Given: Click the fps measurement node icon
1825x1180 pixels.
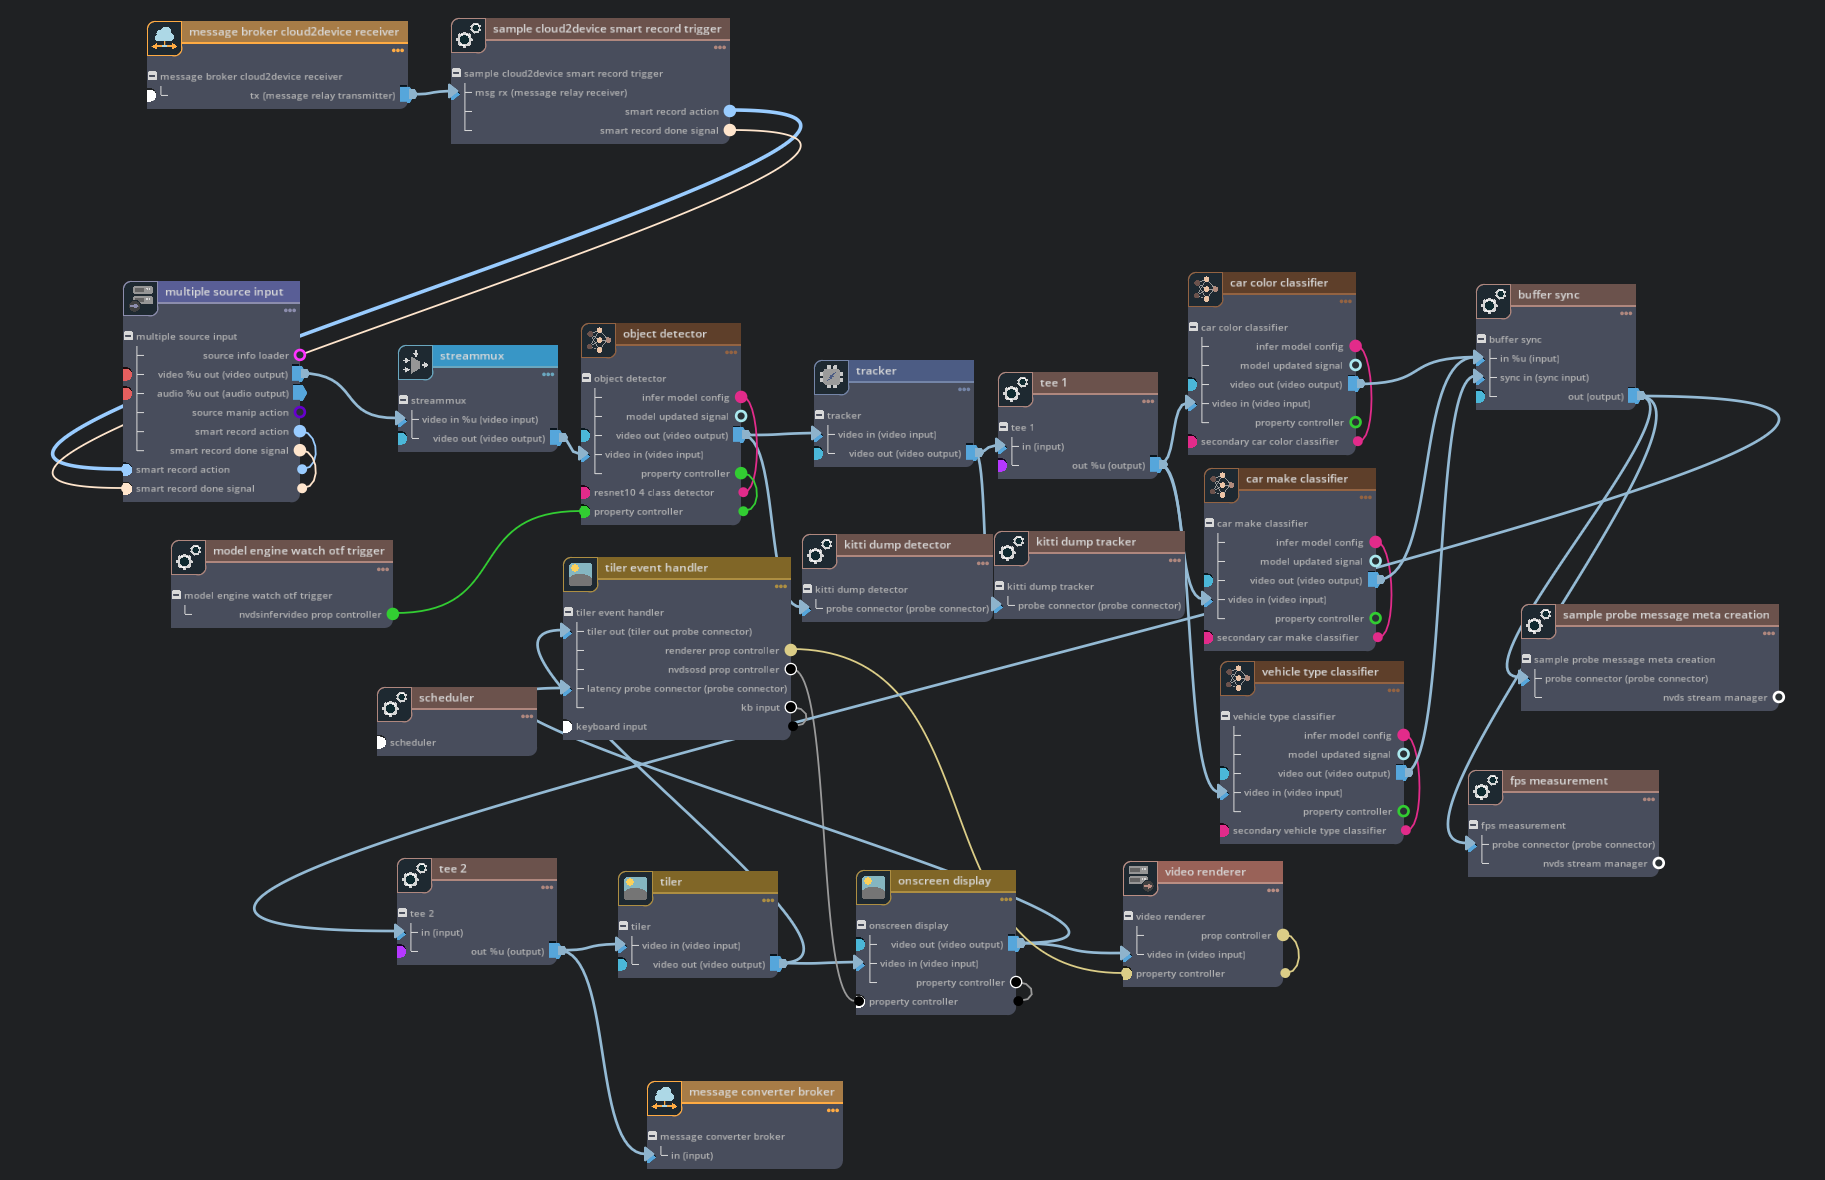Looking at the screenshot, I should pos(1485,787).
